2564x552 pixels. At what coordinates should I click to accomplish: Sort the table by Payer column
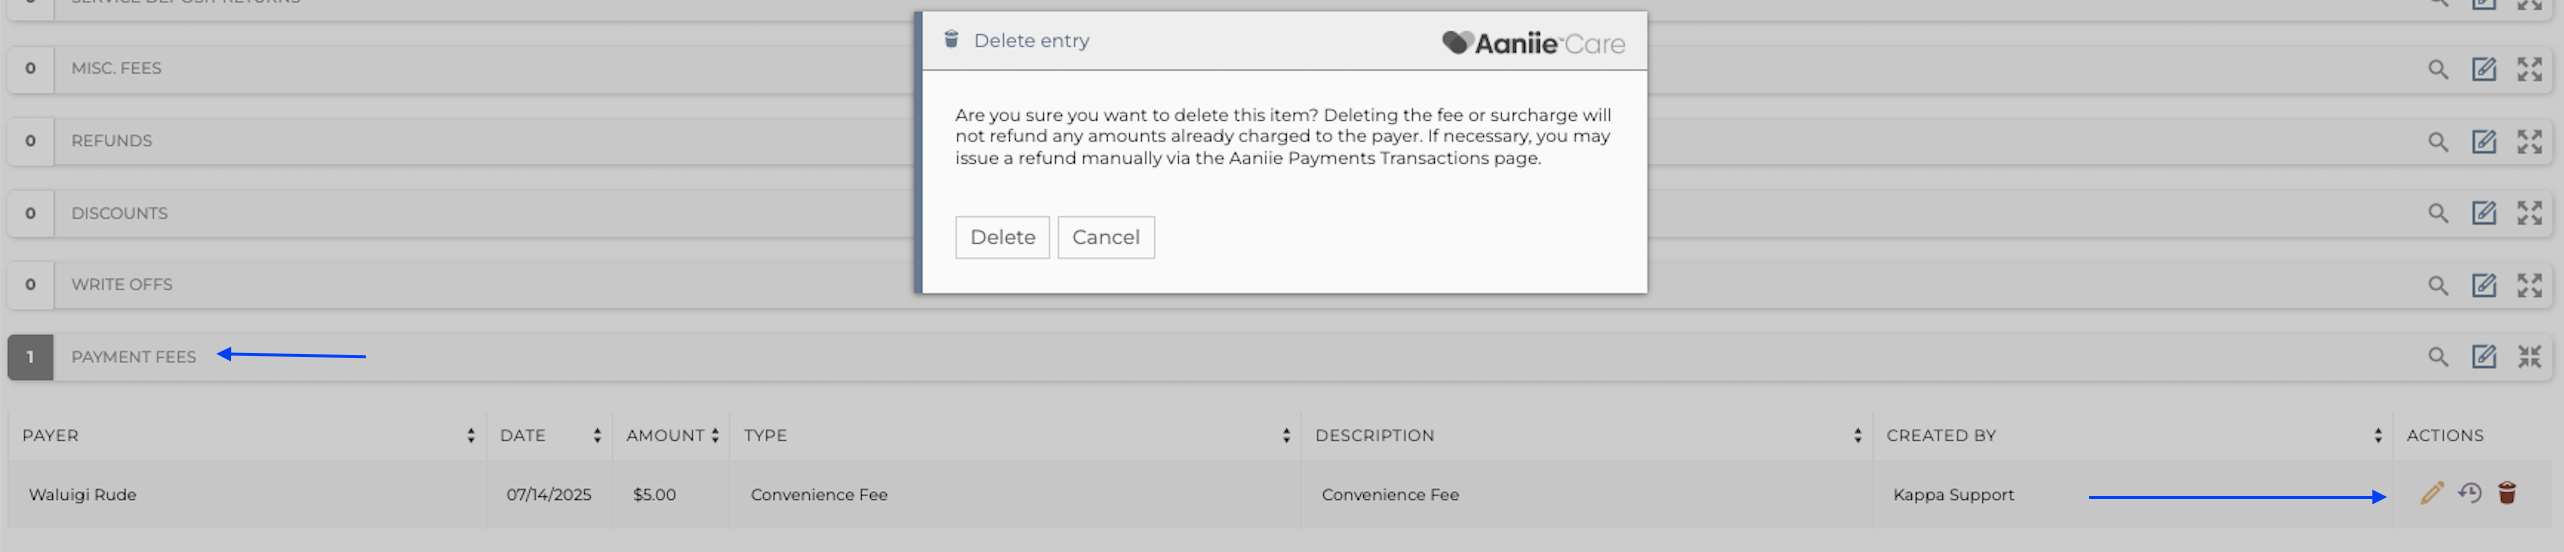[470, 435]
